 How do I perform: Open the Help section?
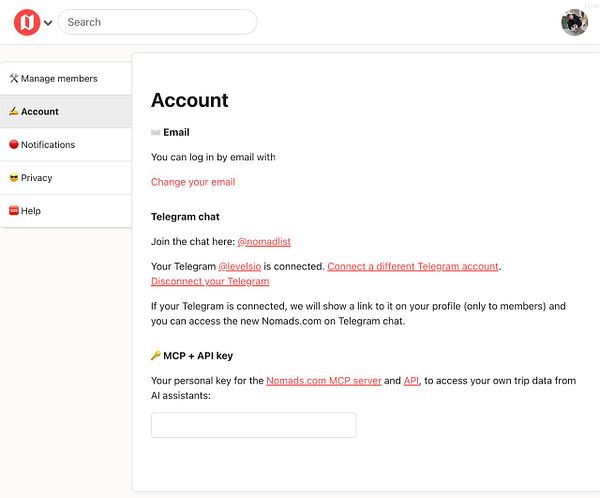pyautogui.click(x=66, y=211)
